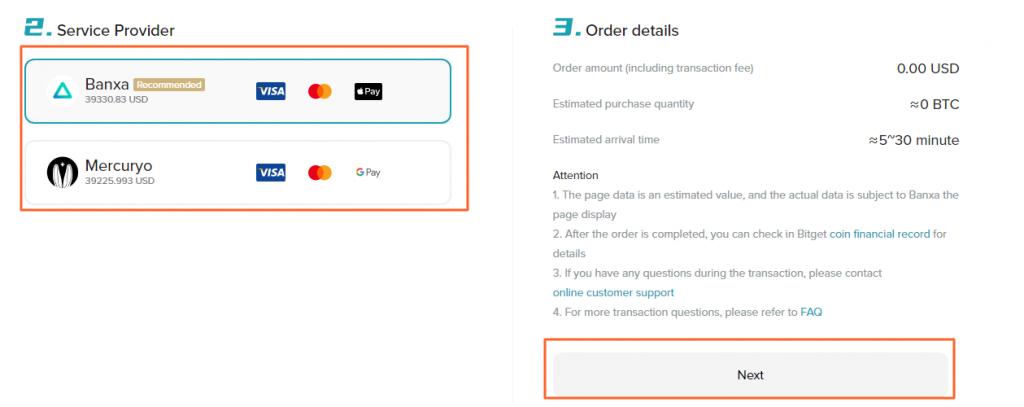Click the Mastercard icon in Mercuryo row
Viewport: 1024px width, 407px height.
pos(320,173)
